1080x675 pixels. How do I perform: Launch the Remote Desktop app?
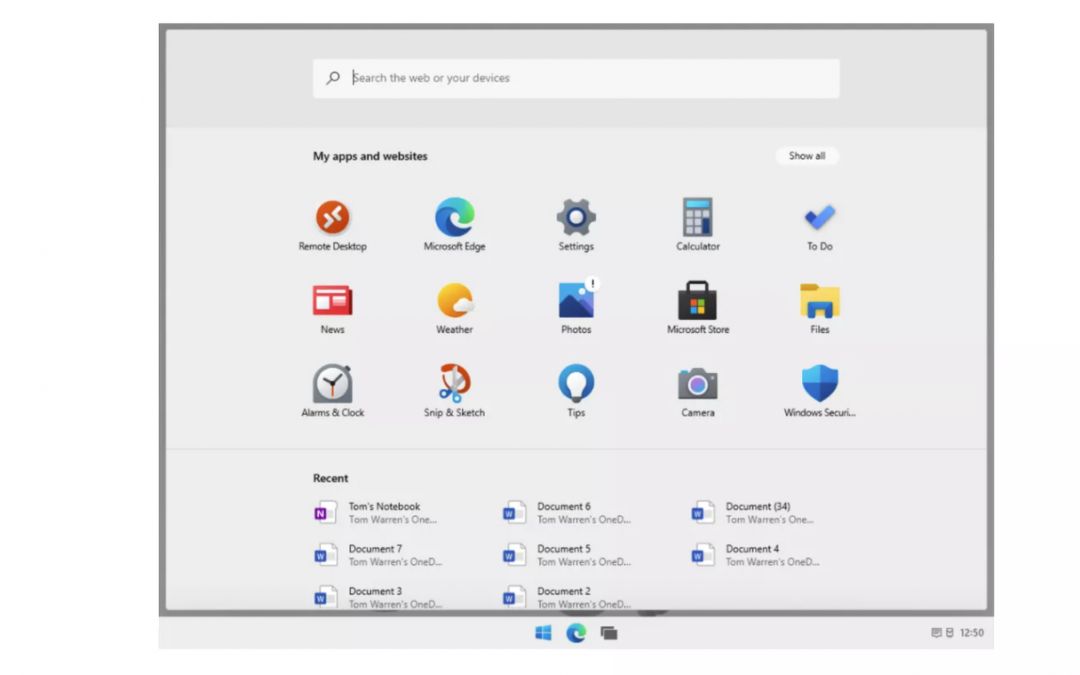(x=332, y=218)
